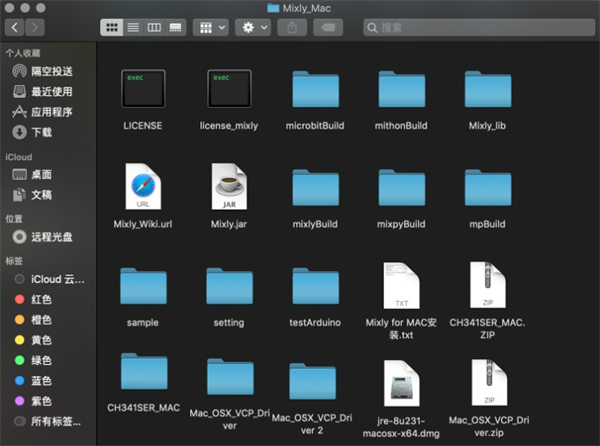Select the microbitBuild folder

point(316,89)
